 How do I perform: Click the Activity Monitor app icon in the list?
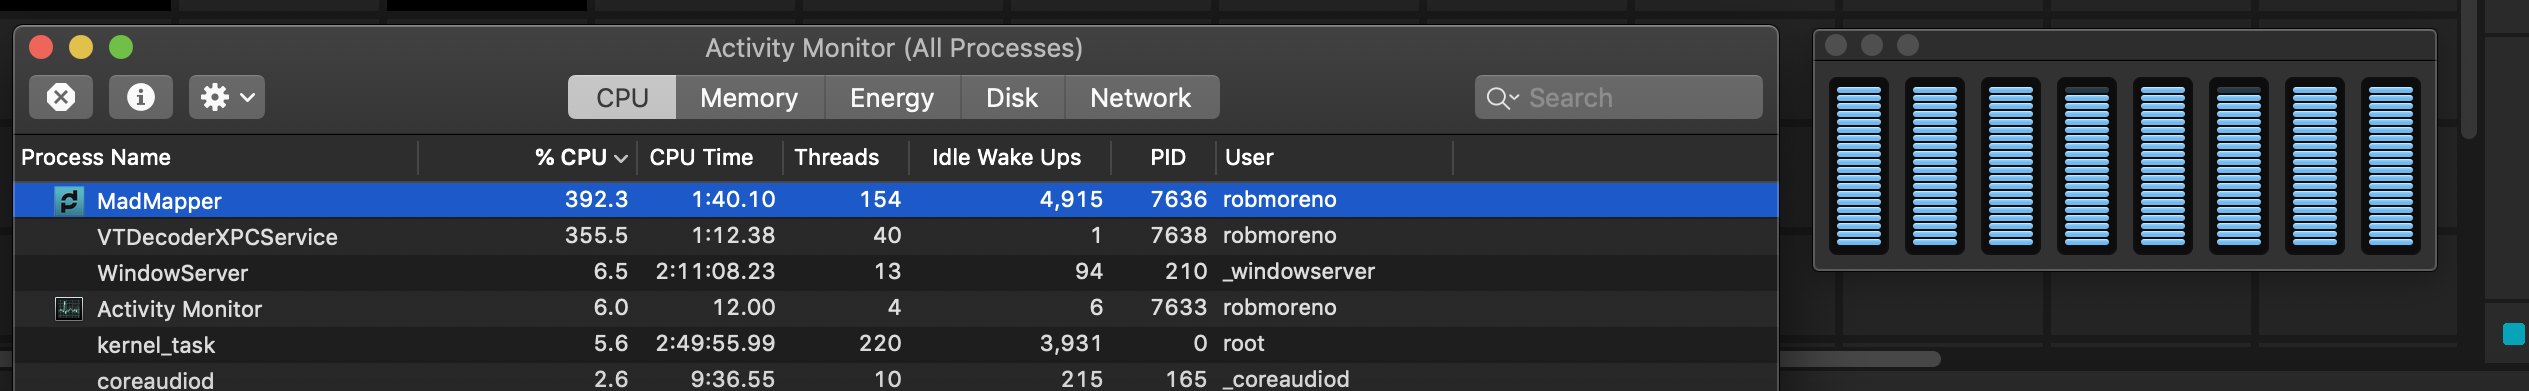pyautogui.click(x=68, y=309)
